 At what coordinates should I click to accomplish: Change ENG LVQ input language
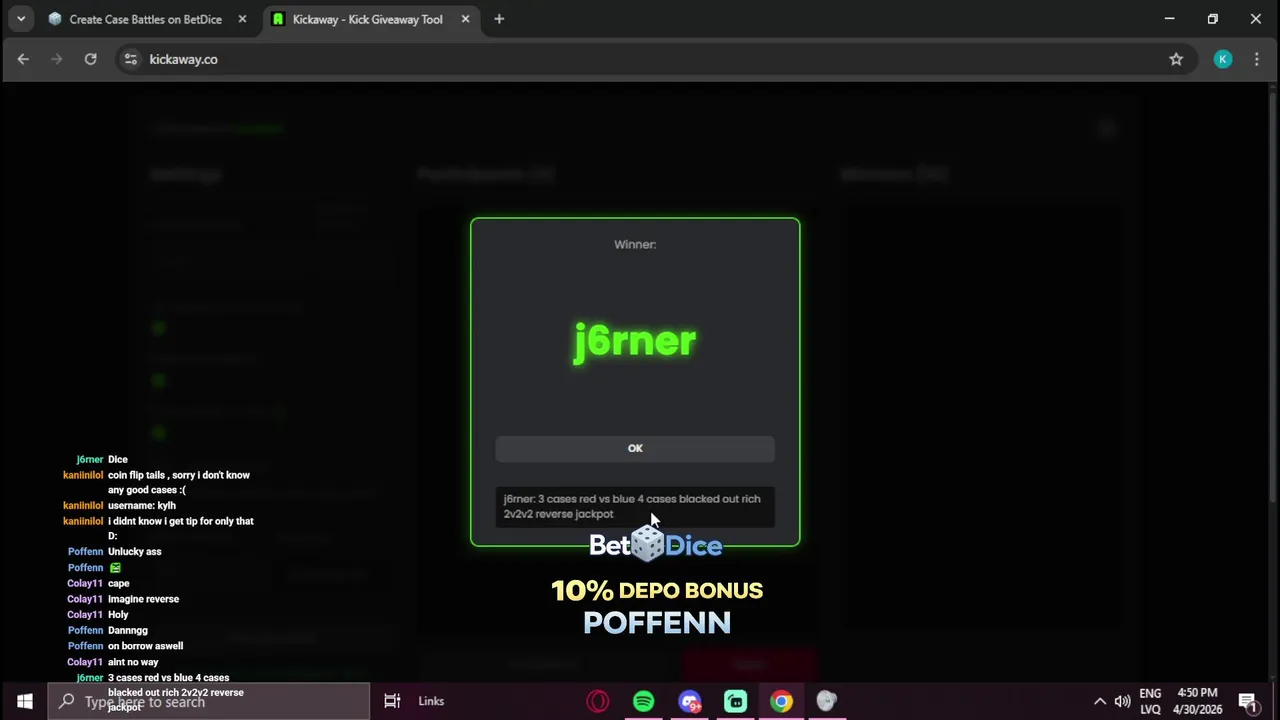pos(1150,701)
